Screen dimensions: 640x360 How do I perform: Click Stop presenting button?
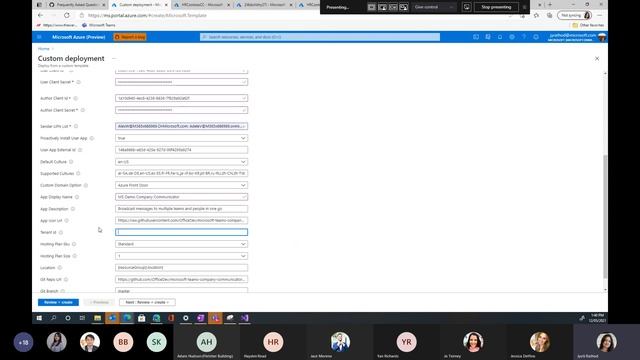pos(496,7)
